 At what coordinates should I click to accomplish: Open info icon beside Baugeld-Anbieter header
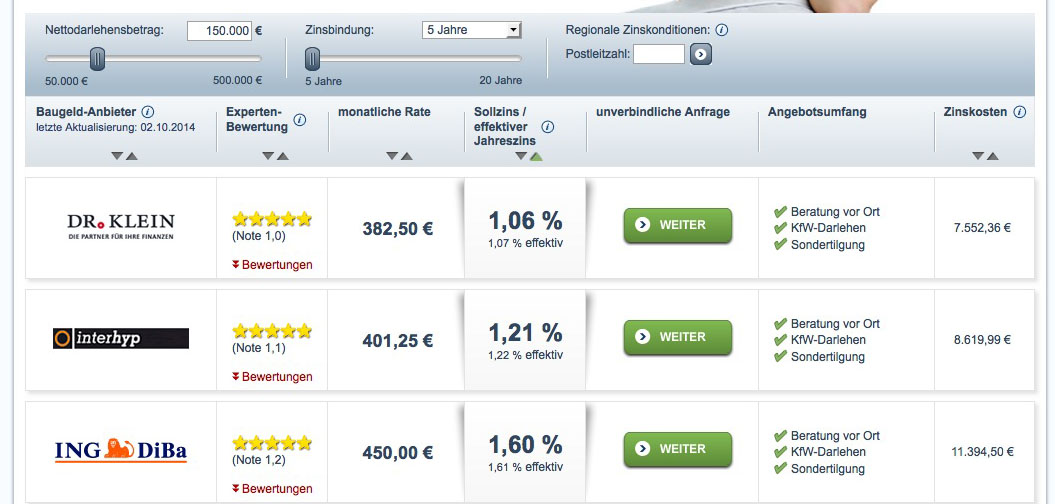148,112
